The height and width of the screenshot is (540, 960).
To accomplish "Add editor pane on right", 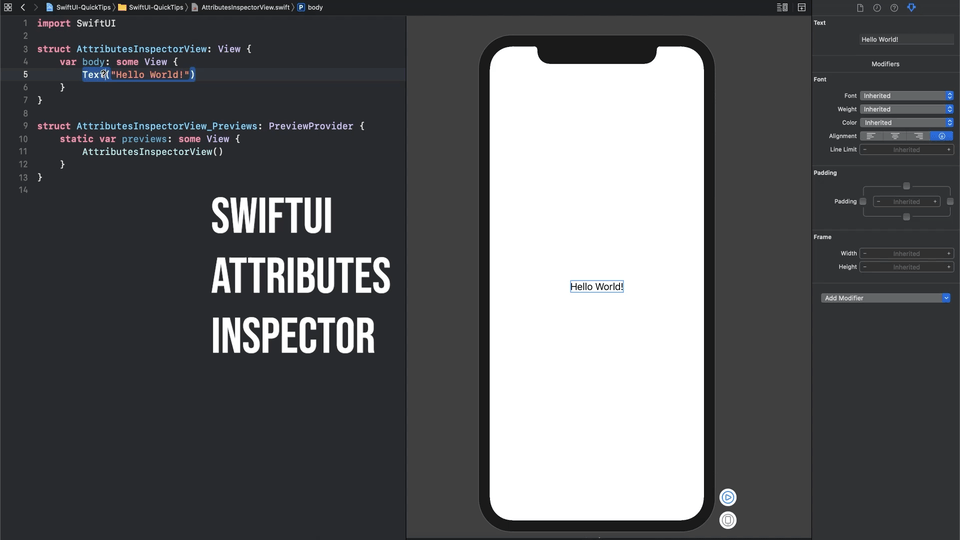I will pos(801,7).
